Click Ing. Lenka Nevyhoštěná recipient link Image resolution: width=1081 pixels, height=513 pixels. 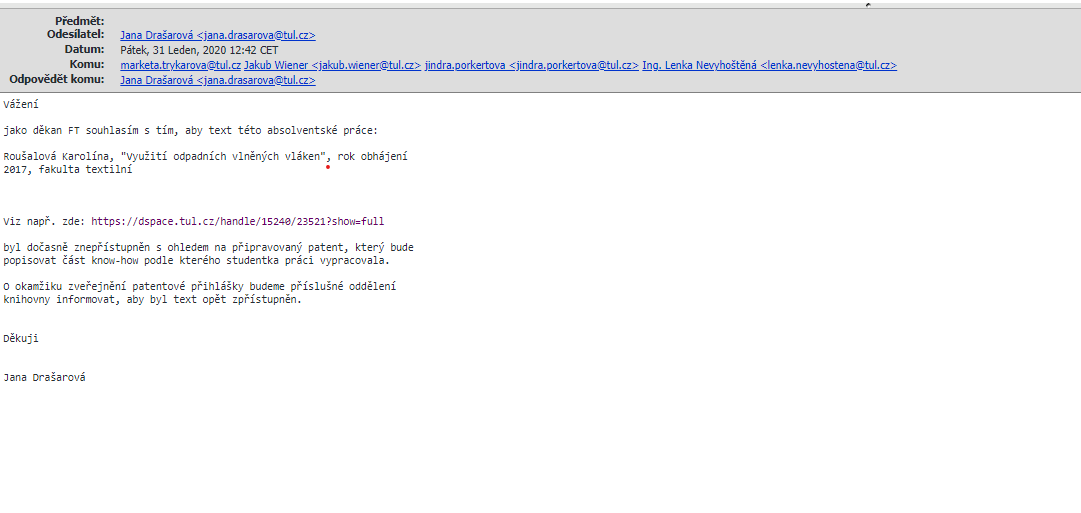click(769, 65)
